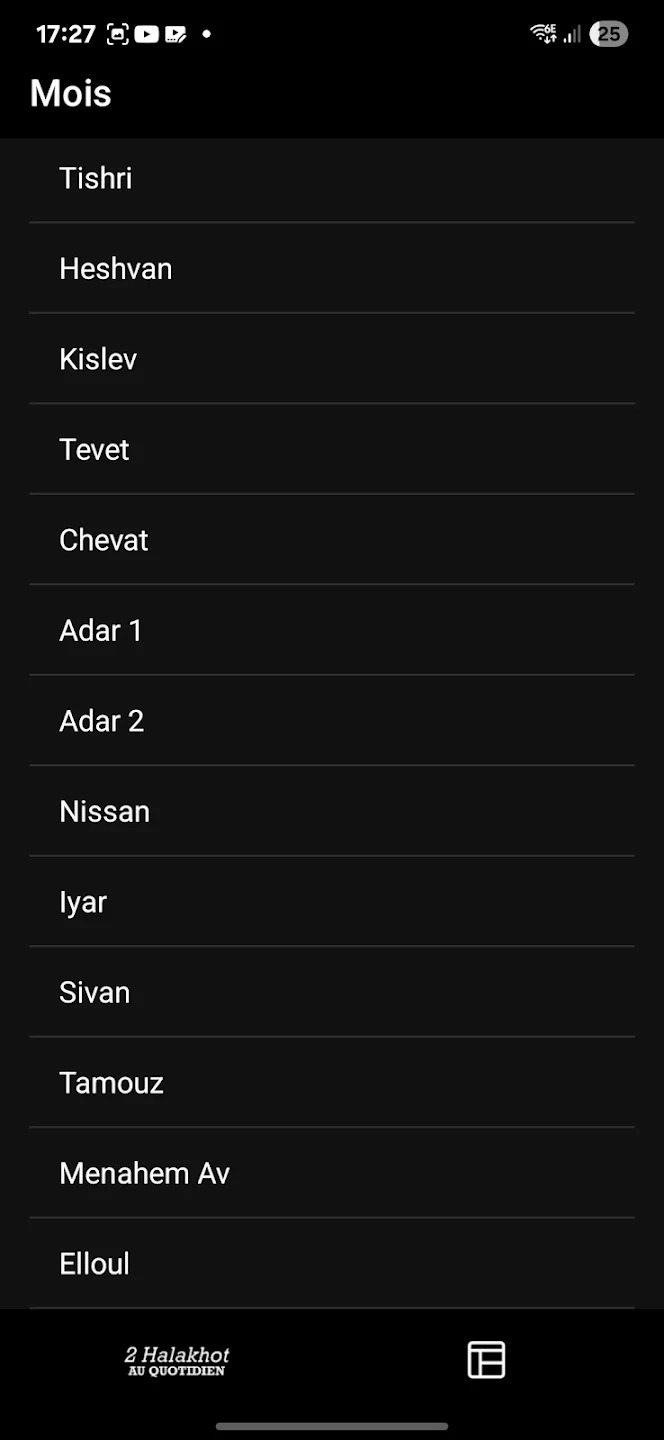Tap the table layout icon in bottom bar
Screen dimensions: 664x1440
coord(486,1360)
